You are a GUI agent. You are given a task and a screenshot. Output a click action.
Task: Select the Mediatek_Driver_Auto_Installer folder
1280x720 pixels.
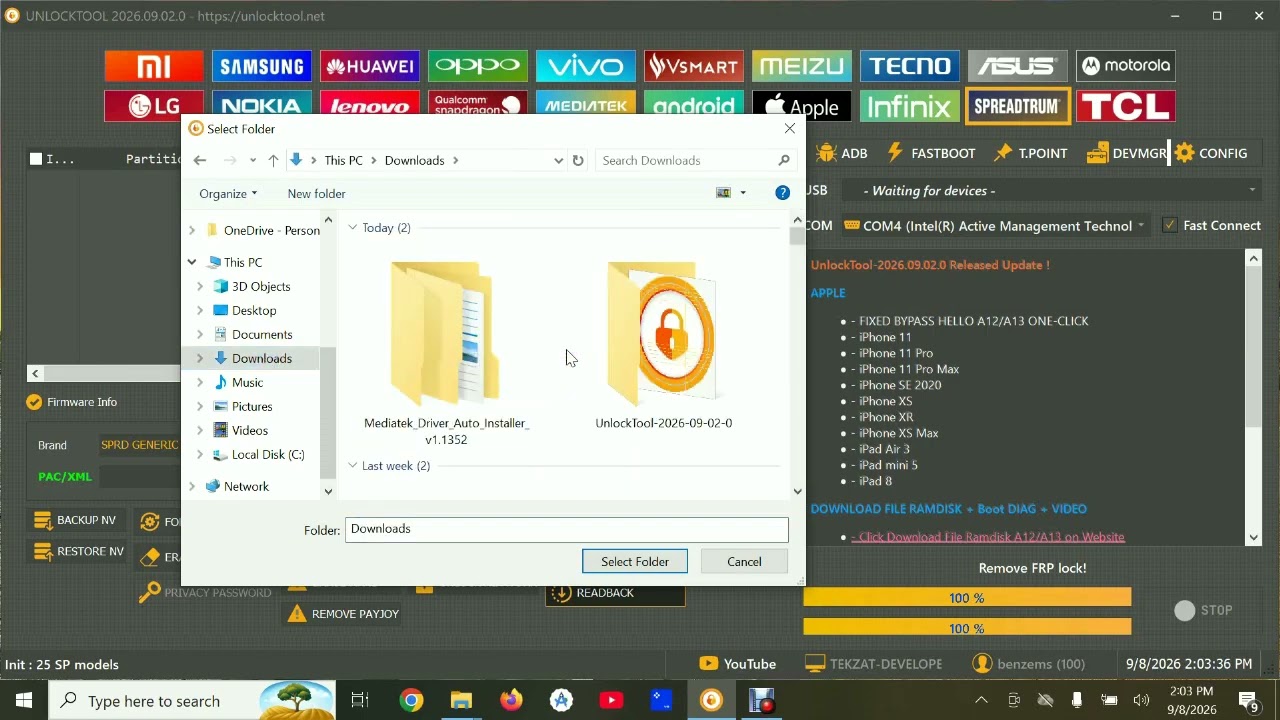(446, 352)
